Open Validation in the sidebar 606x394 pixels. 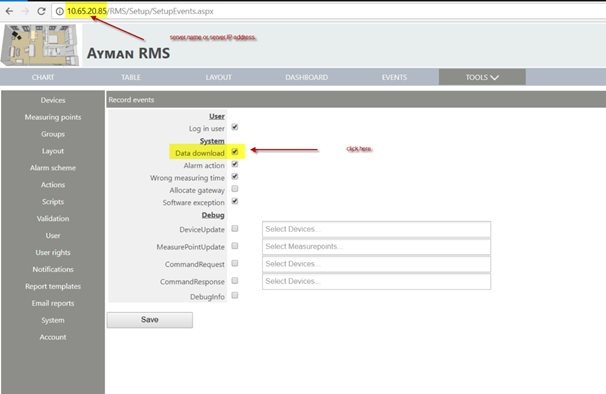point(53,218)
